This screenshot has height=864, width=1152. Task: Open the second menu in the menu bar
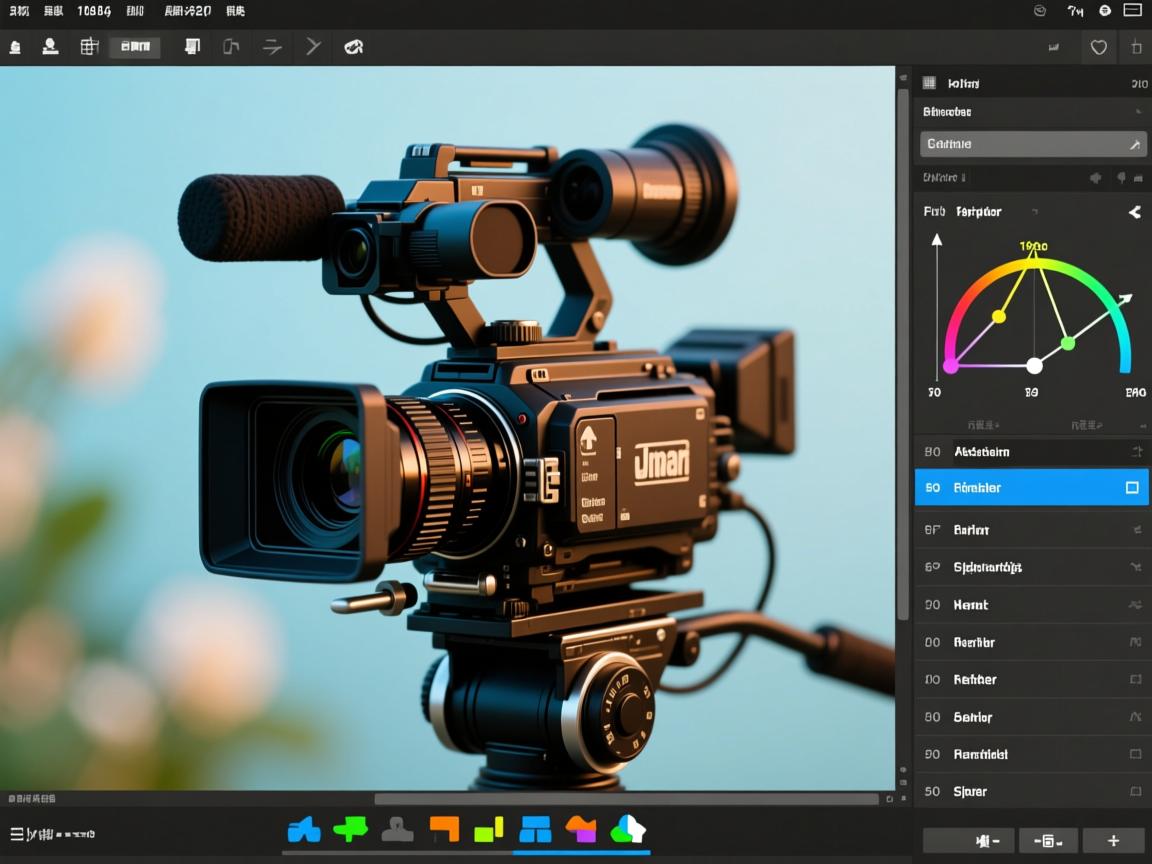(54, 11)
